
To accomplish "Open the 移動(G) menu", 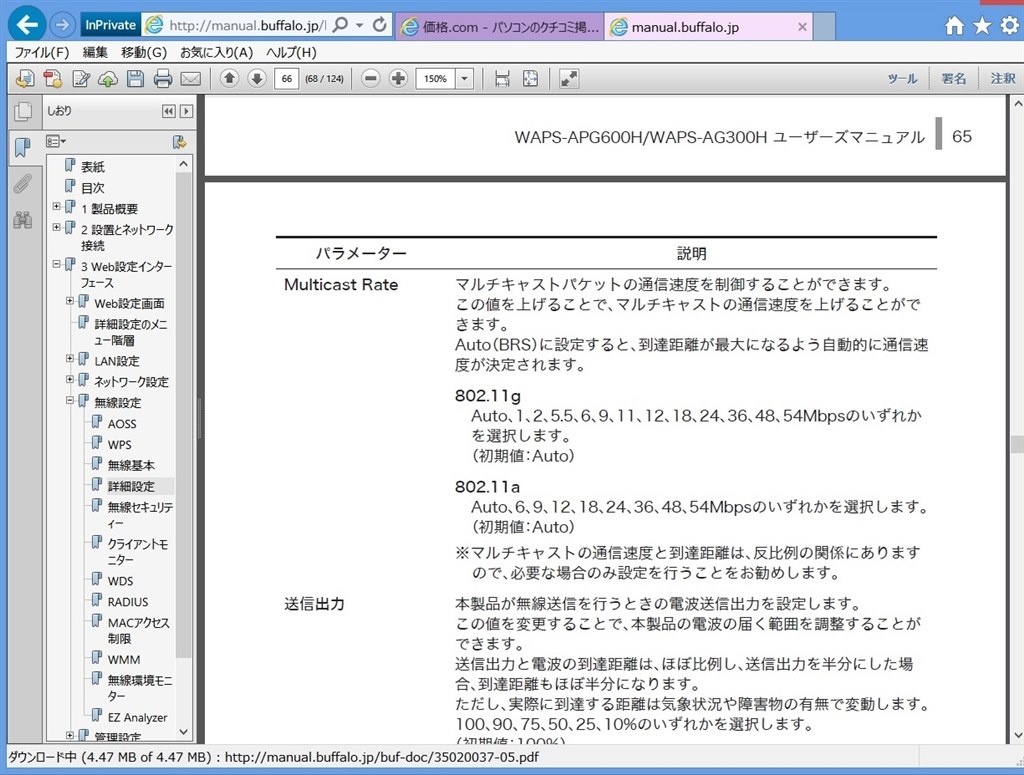I will point(144,52).
